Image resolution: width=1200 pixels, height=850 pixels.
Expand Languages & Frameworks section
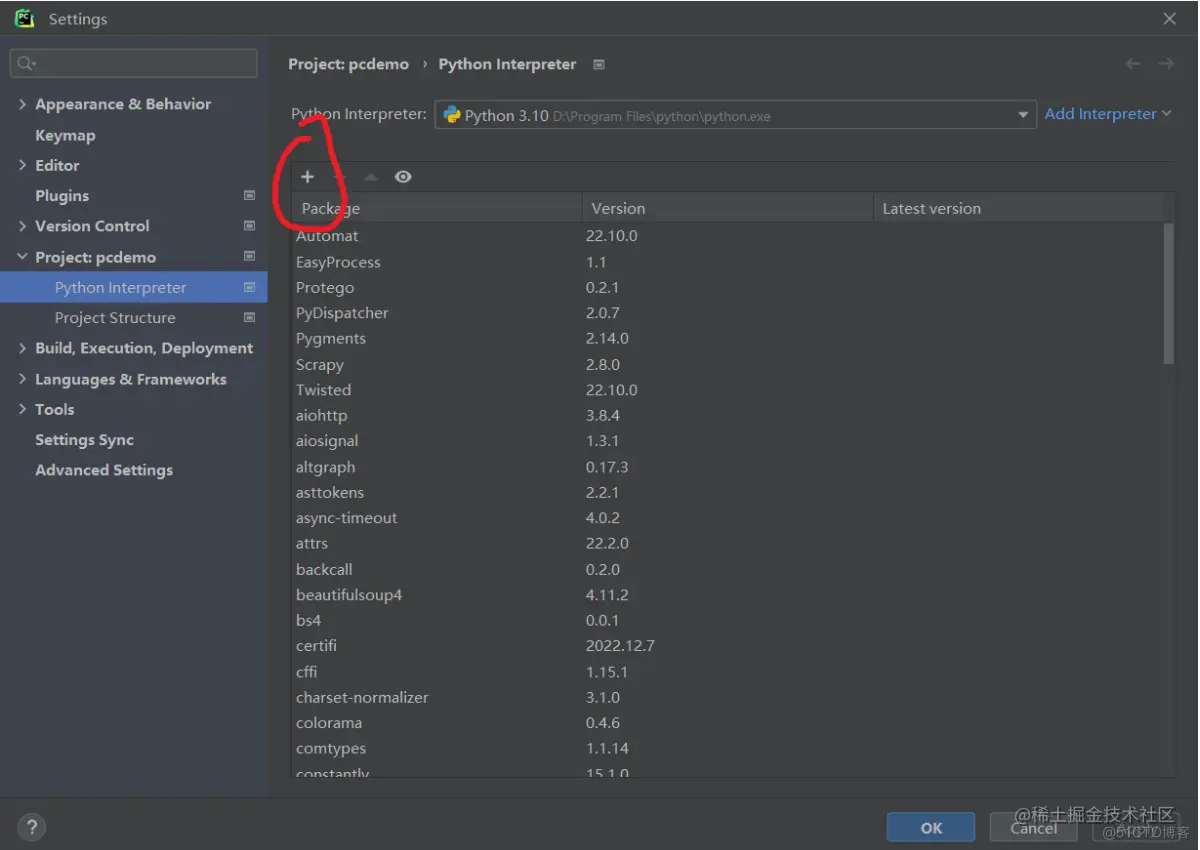click(23, 379)
